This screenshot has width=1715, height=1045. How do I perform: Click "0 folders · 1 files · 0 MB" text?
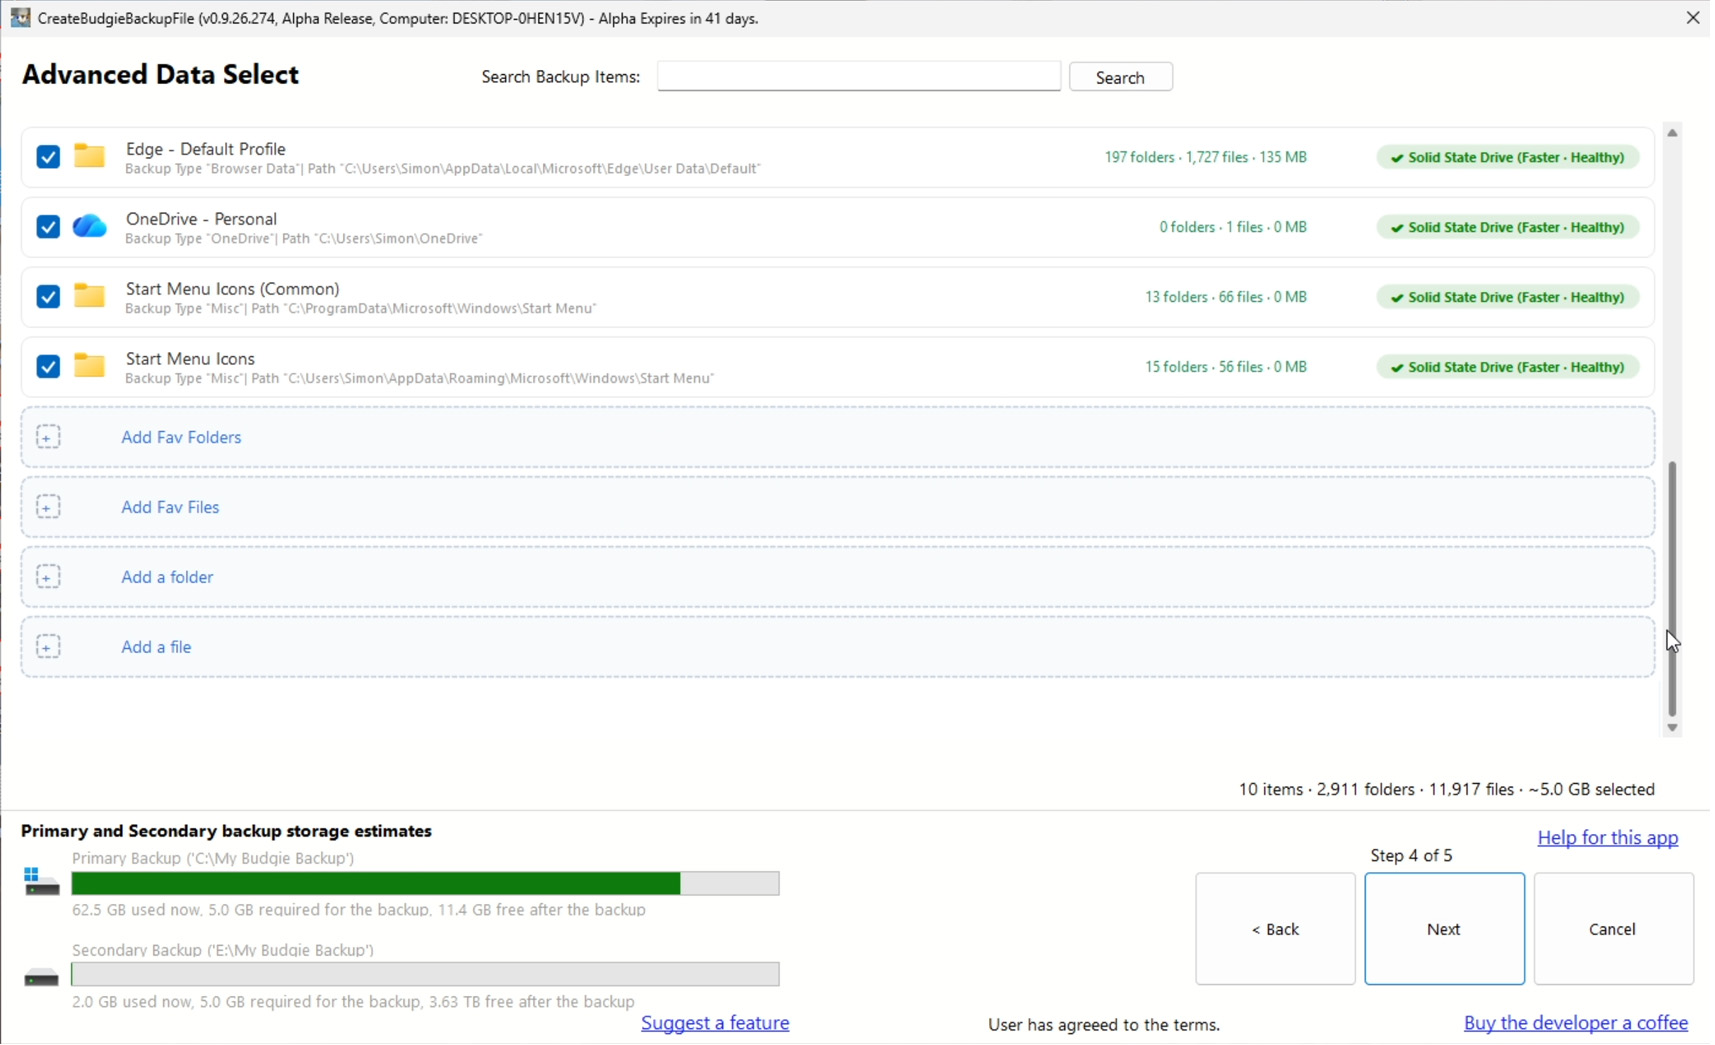click(1233, 227)
